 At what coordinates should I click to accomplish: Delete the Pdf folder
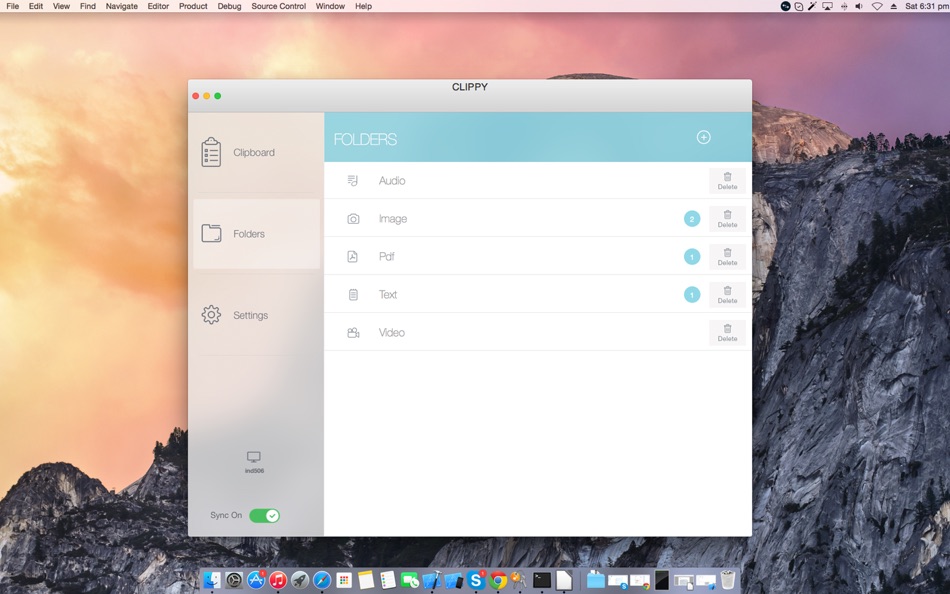(728, 256)
